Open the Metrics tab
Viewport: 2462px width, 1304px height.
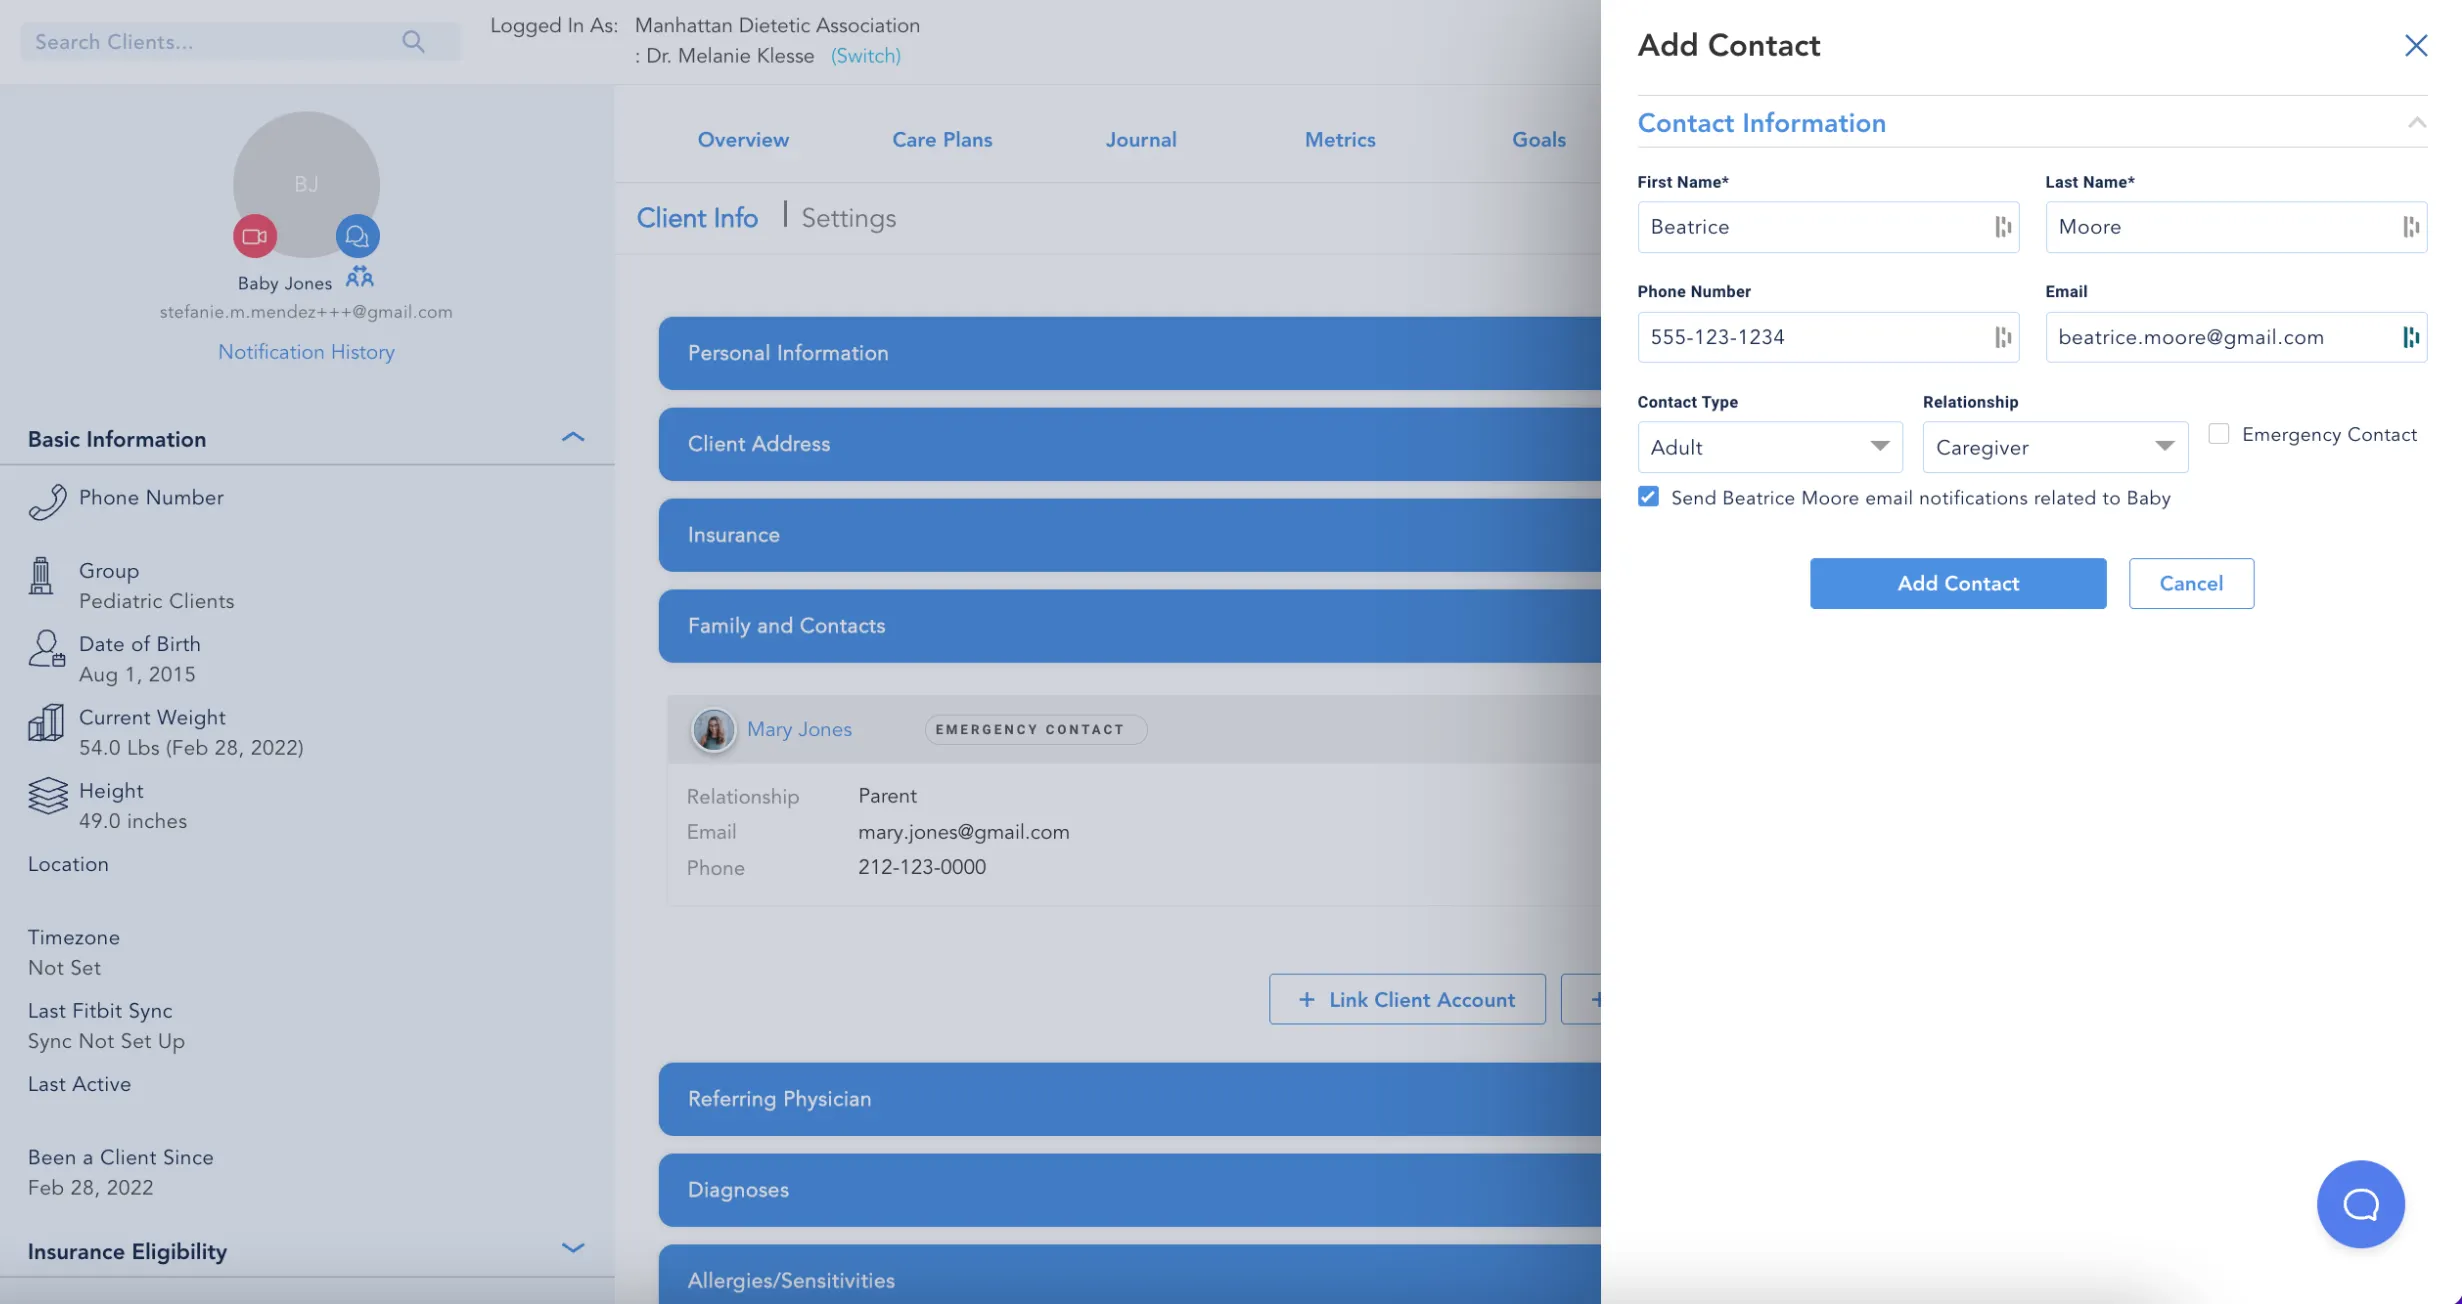1340,140
